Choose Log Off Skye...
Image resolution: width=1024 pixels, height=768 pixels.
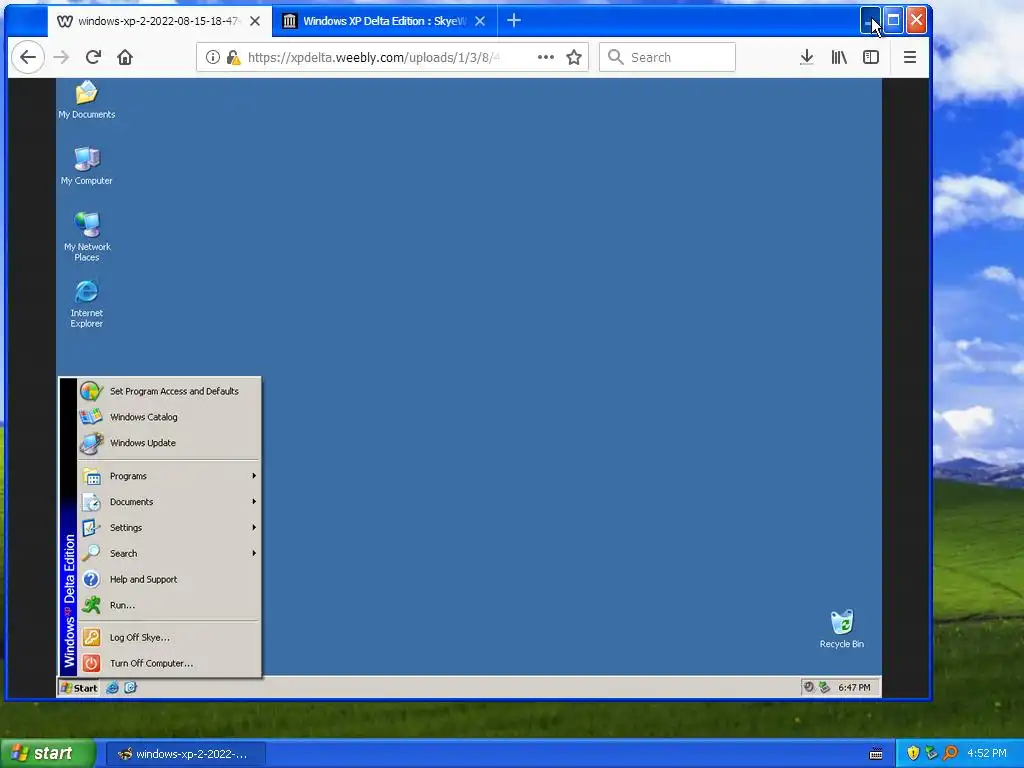(x=169, y=637)
